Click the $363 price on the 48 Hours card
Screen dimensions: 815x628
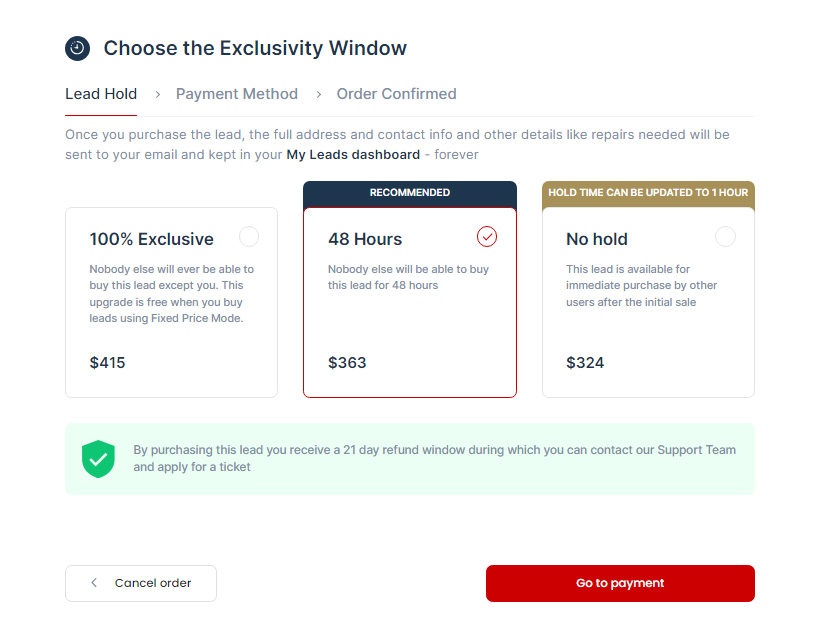pos(347,363)
